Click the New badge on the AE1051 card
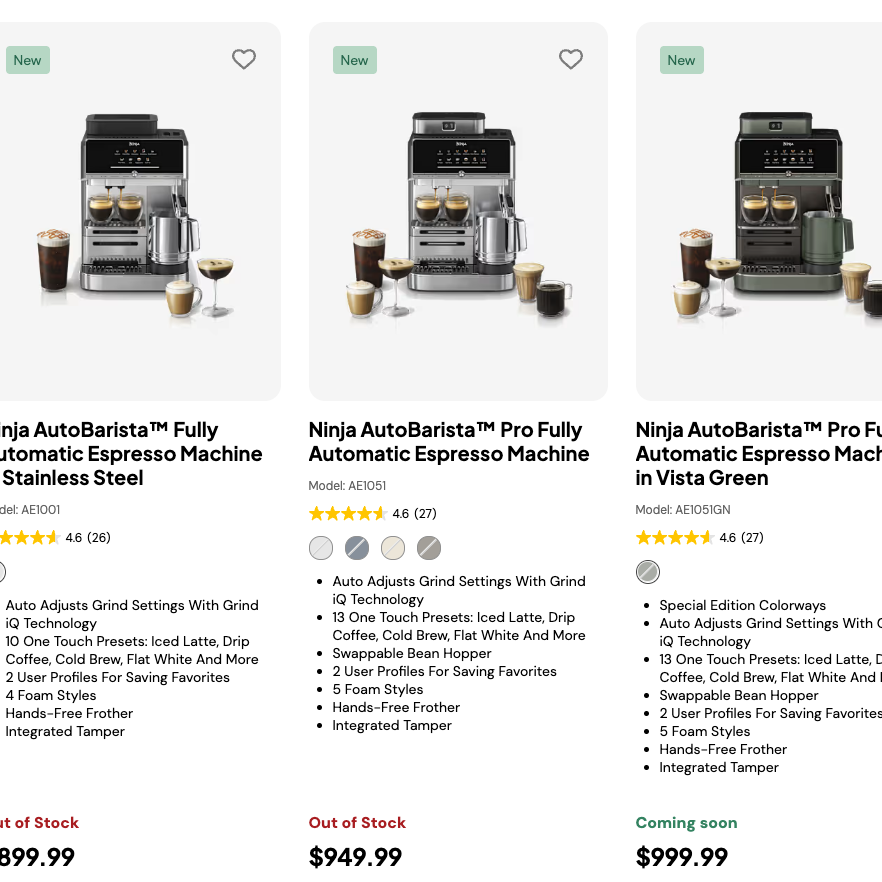Viewport: 882px width, 882px height. pyautogui.click(x=354, y=60)
